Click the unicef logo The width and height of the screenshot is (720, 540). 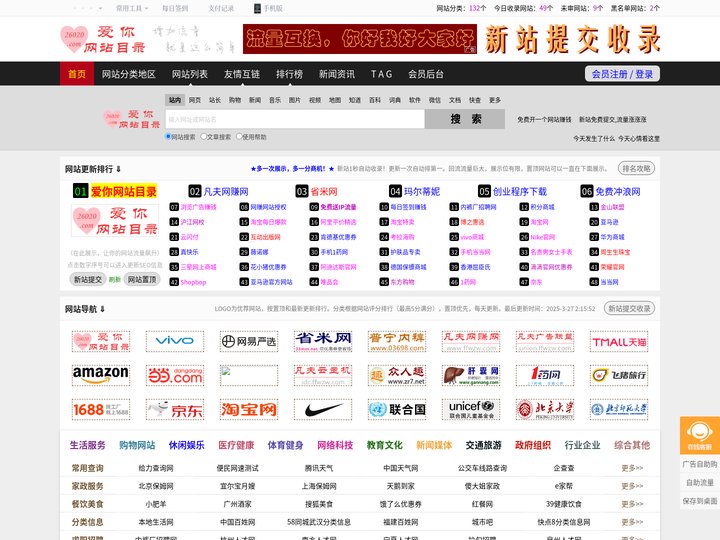tap(471, 409)
